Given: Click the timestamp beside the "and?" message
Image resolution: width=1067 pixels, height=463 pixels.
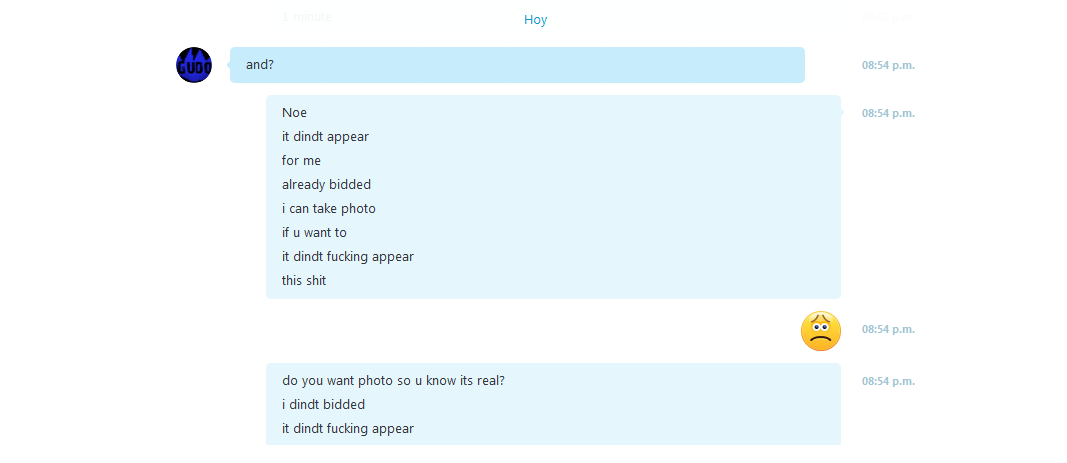Looking at the screenshot, I should 888,65.
